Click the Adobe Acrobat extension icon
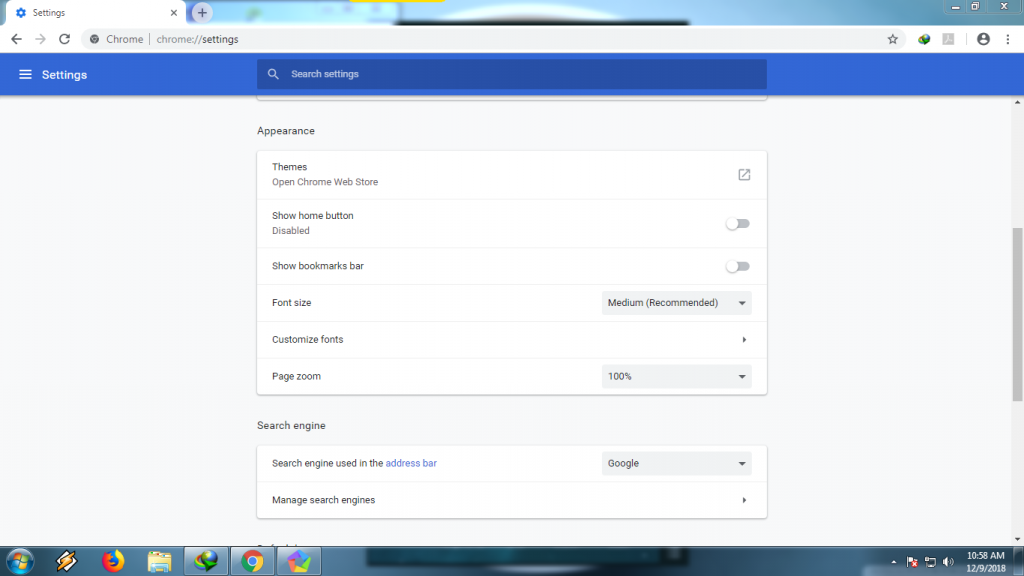This screenshot has height=576, width=1024. coord(948,39)
